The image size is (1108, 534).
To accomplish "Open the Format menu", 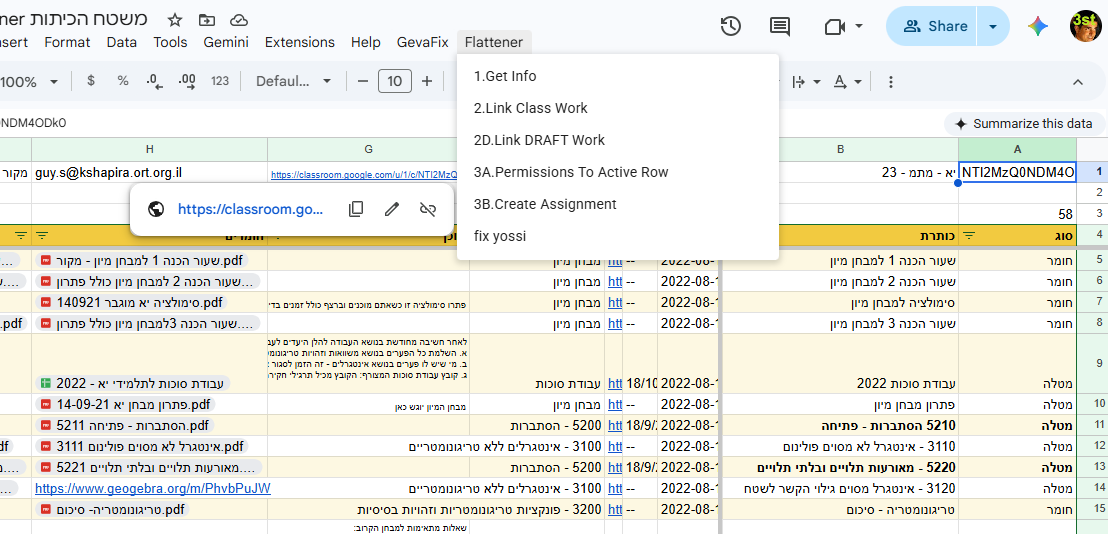I will (67, 42).
